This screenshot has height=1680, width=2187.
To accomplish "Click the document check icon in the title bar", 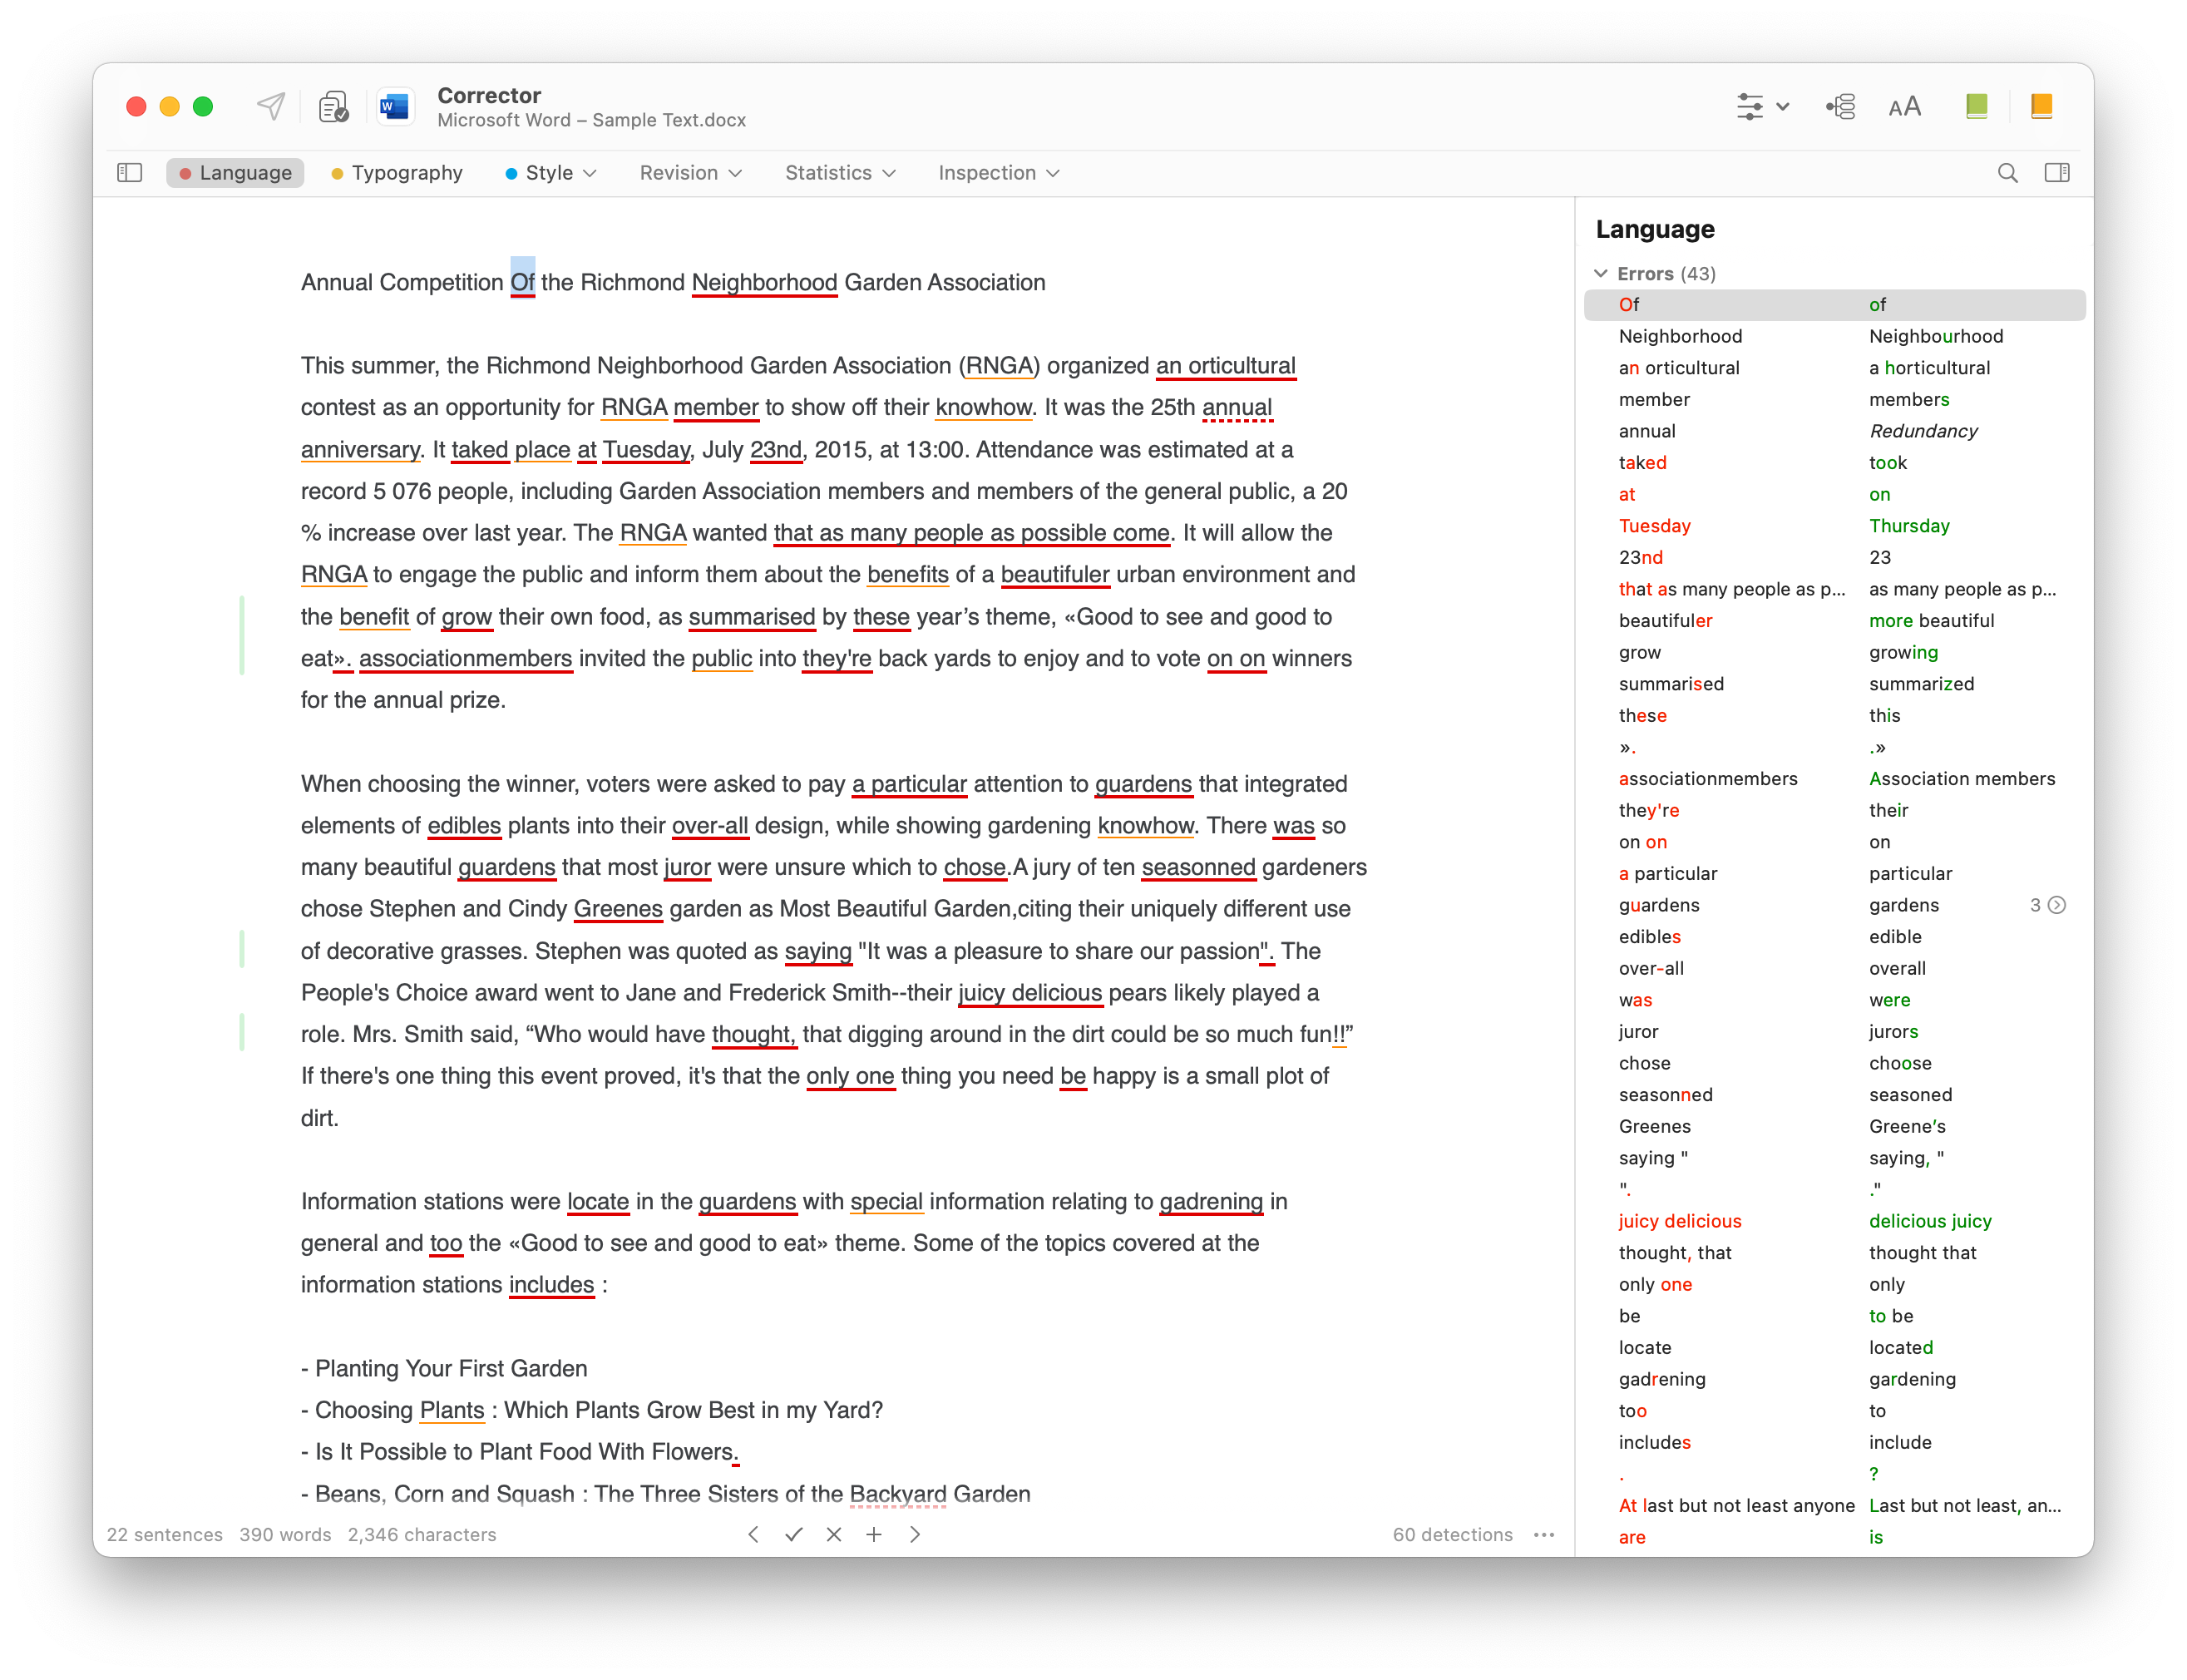I will click(333, 106).
